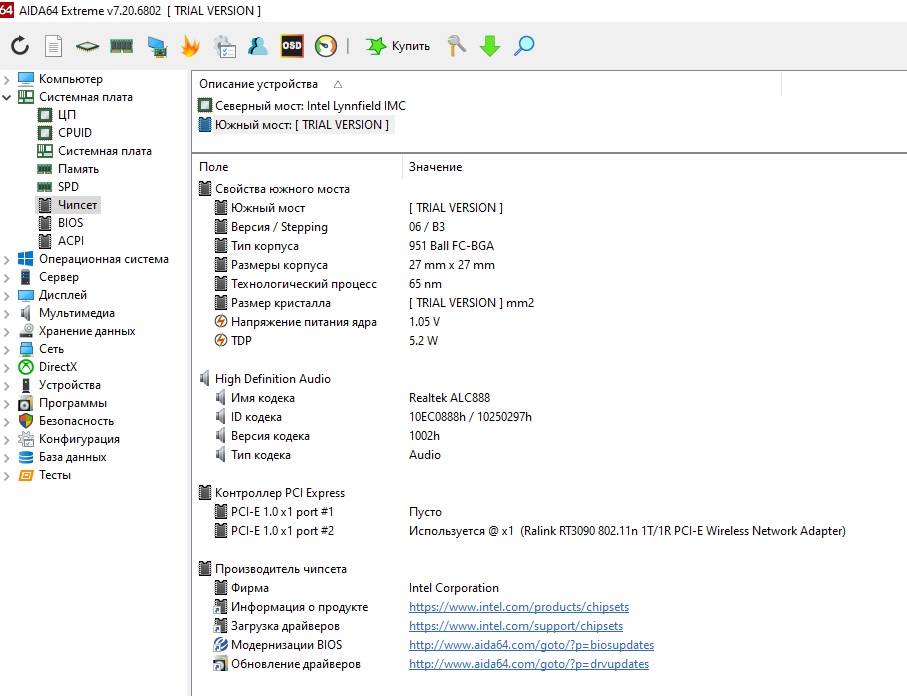Click the Купить button
This screenshot has width=907, height=697.
tap(398, 46)
